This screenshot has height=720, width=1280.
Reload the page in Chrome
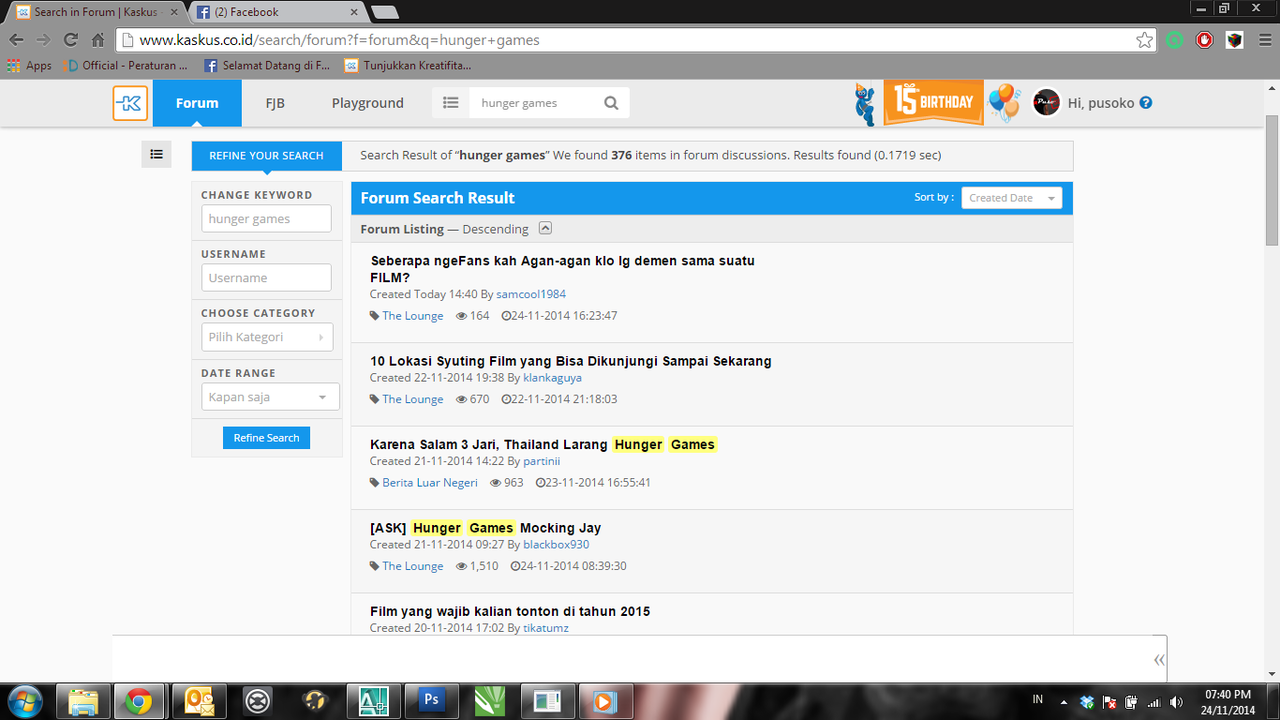(x=70, y=40)
